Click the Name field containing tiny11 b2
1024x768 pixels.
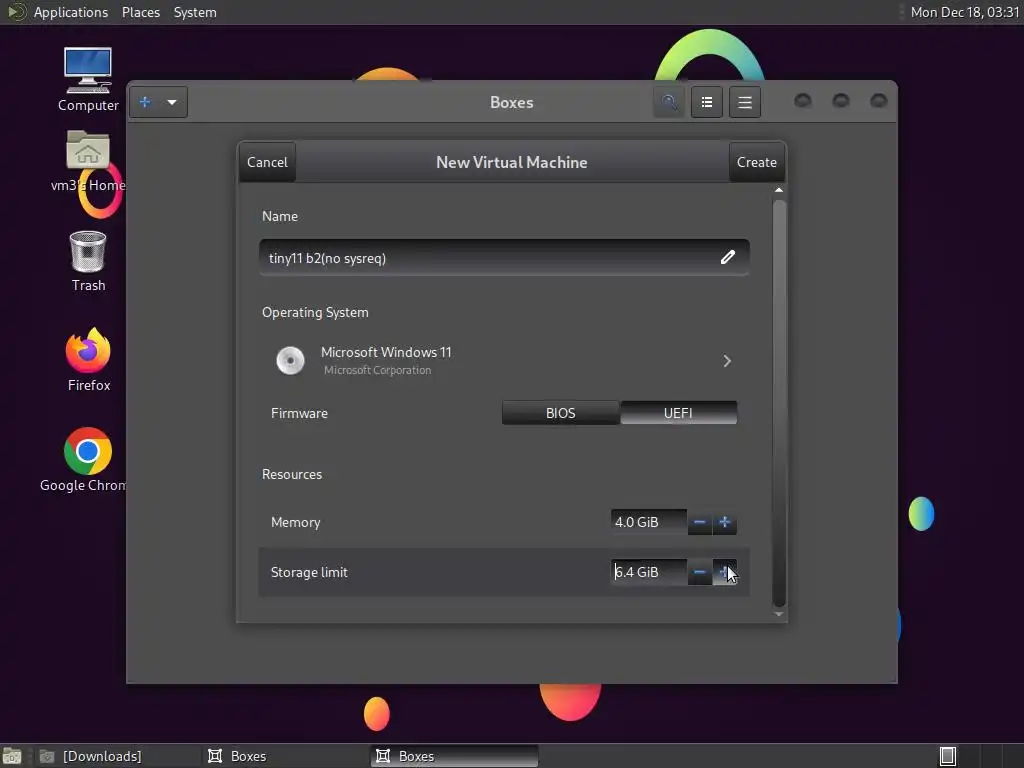tap(504, 258)
